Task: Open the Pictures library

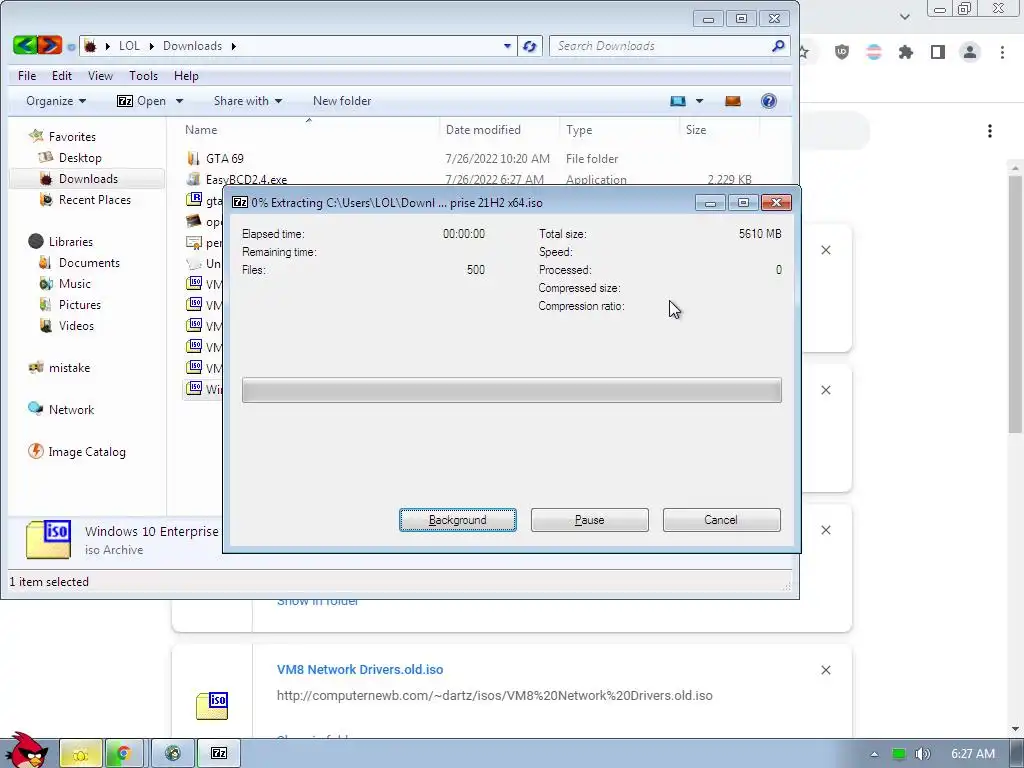Action: pyautogui.click(x=80, y=304)
